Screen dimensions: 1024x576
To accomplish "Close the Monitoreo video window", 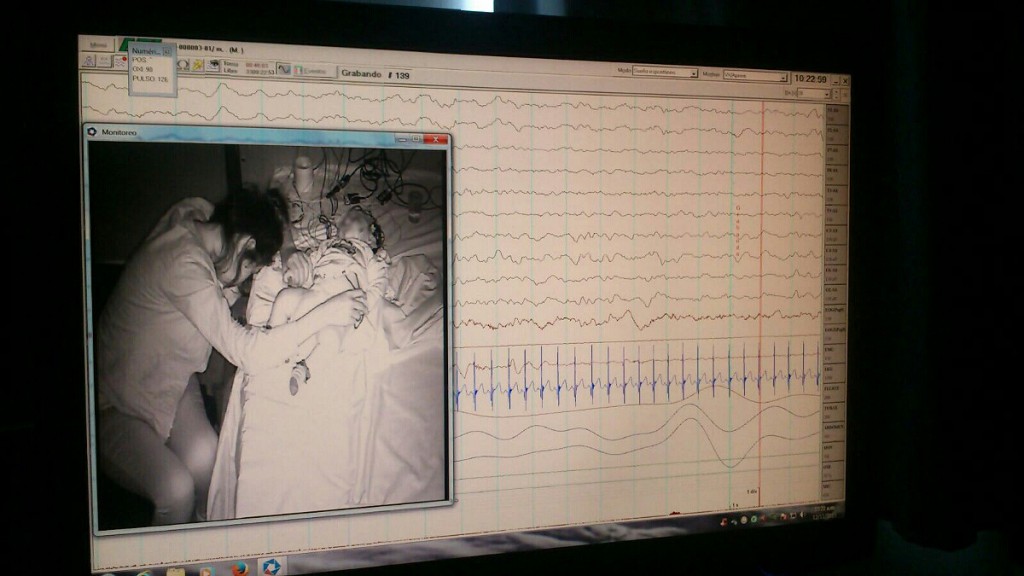I will (x=436, y=139).
